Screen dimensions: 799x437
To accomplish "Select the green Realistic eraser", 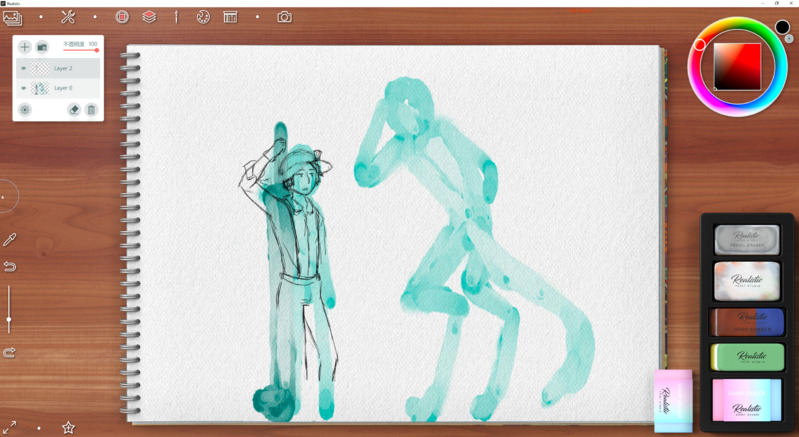I will click(747, 357).
